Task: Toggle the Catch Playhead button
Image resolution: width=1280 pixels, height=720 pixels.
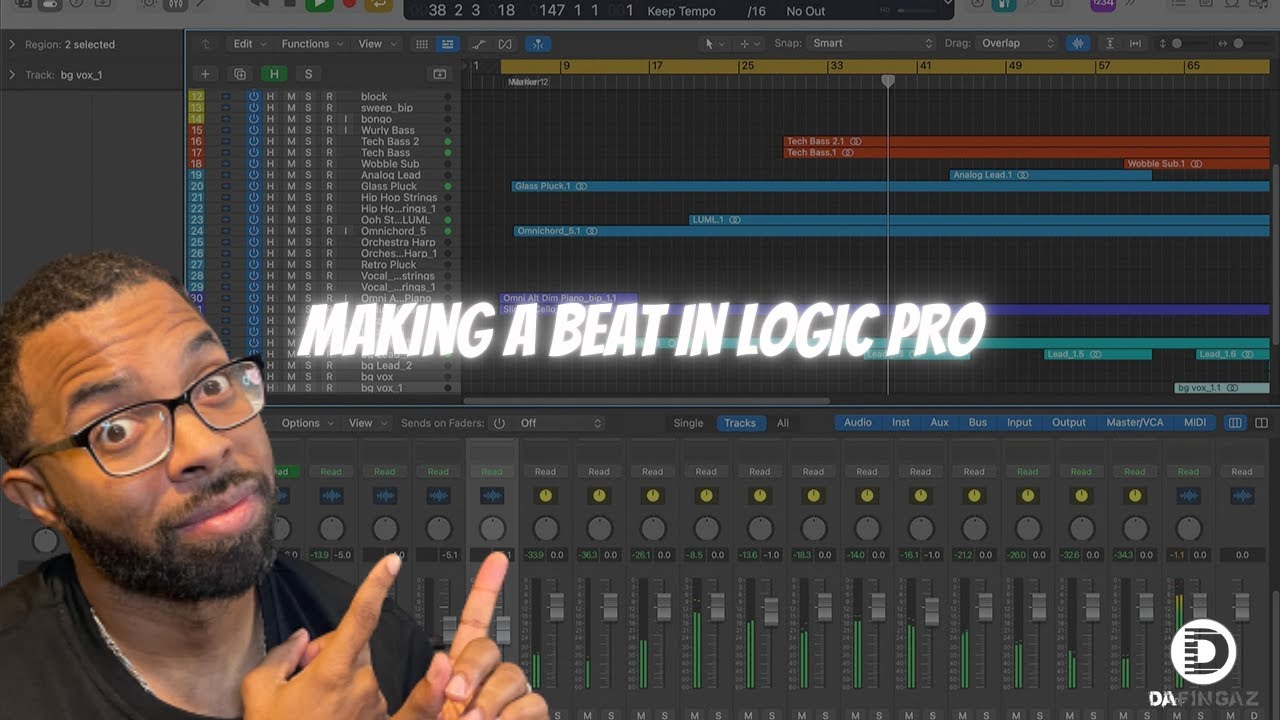Action: (x=538, y=44)
